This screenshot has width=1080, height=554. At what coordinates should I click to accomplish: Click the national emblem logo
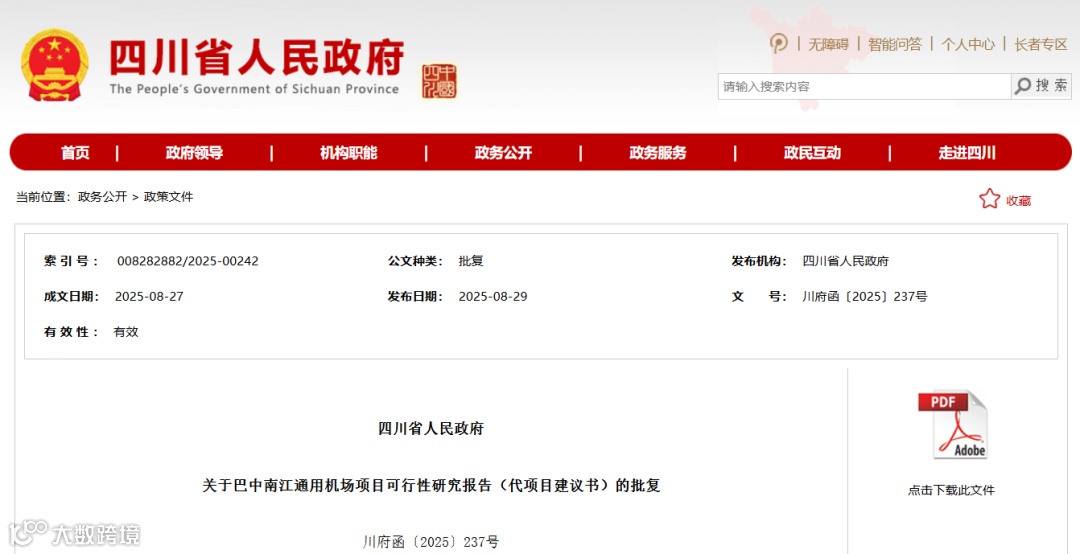click(x=54, y=64)
